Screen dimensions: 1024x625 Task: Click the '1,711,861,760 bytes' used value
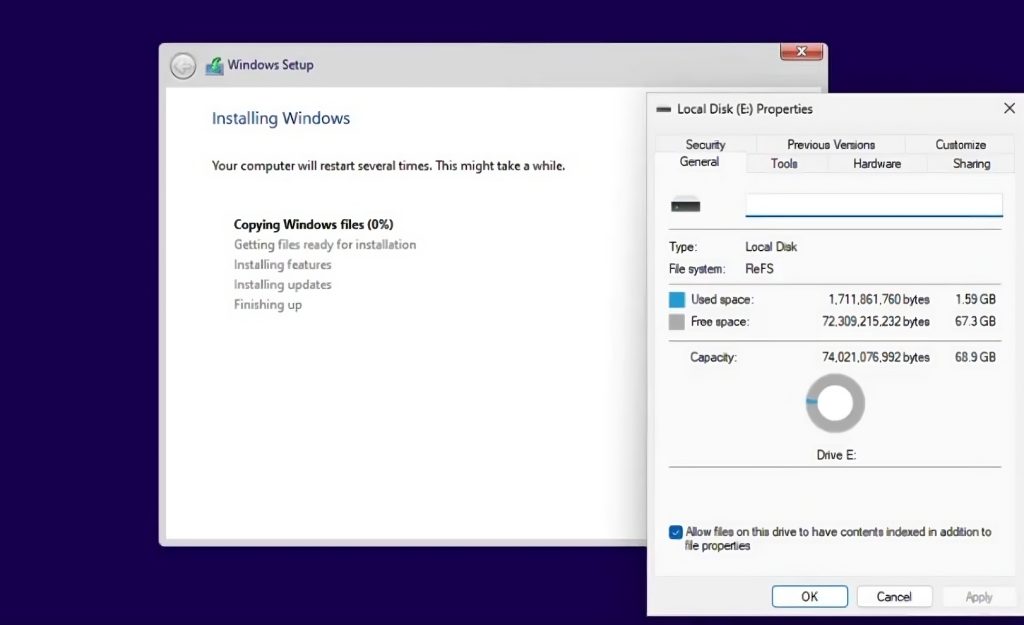click(879, 300)
